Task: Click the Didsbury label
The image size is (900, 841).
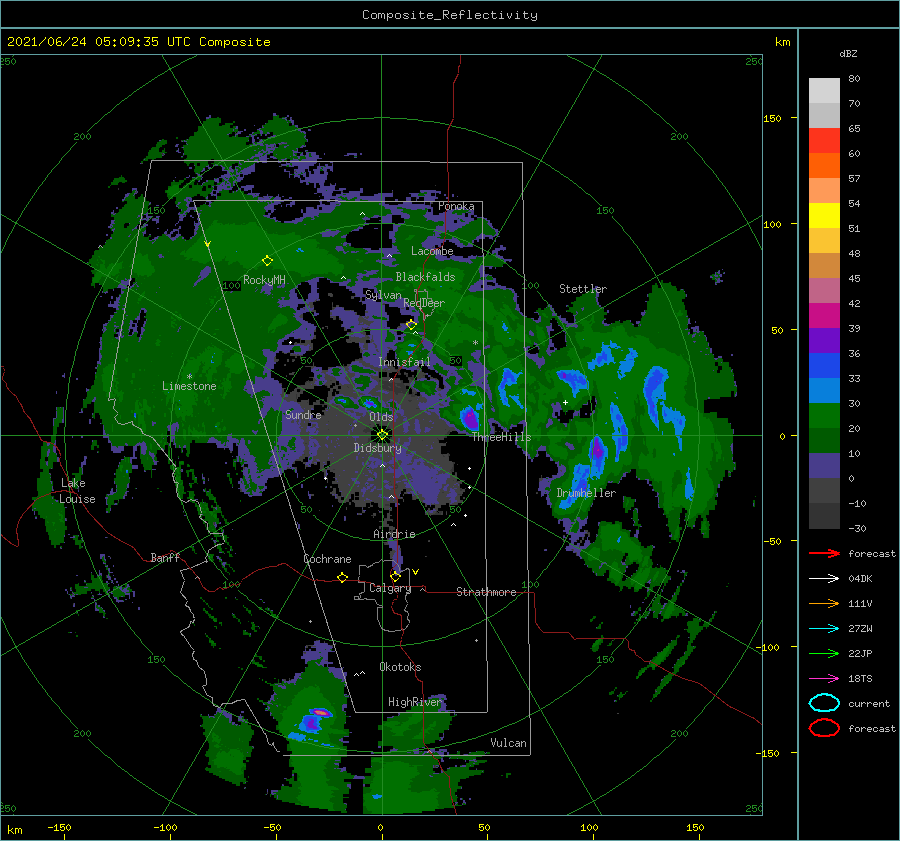Action: tap(377, 448)
